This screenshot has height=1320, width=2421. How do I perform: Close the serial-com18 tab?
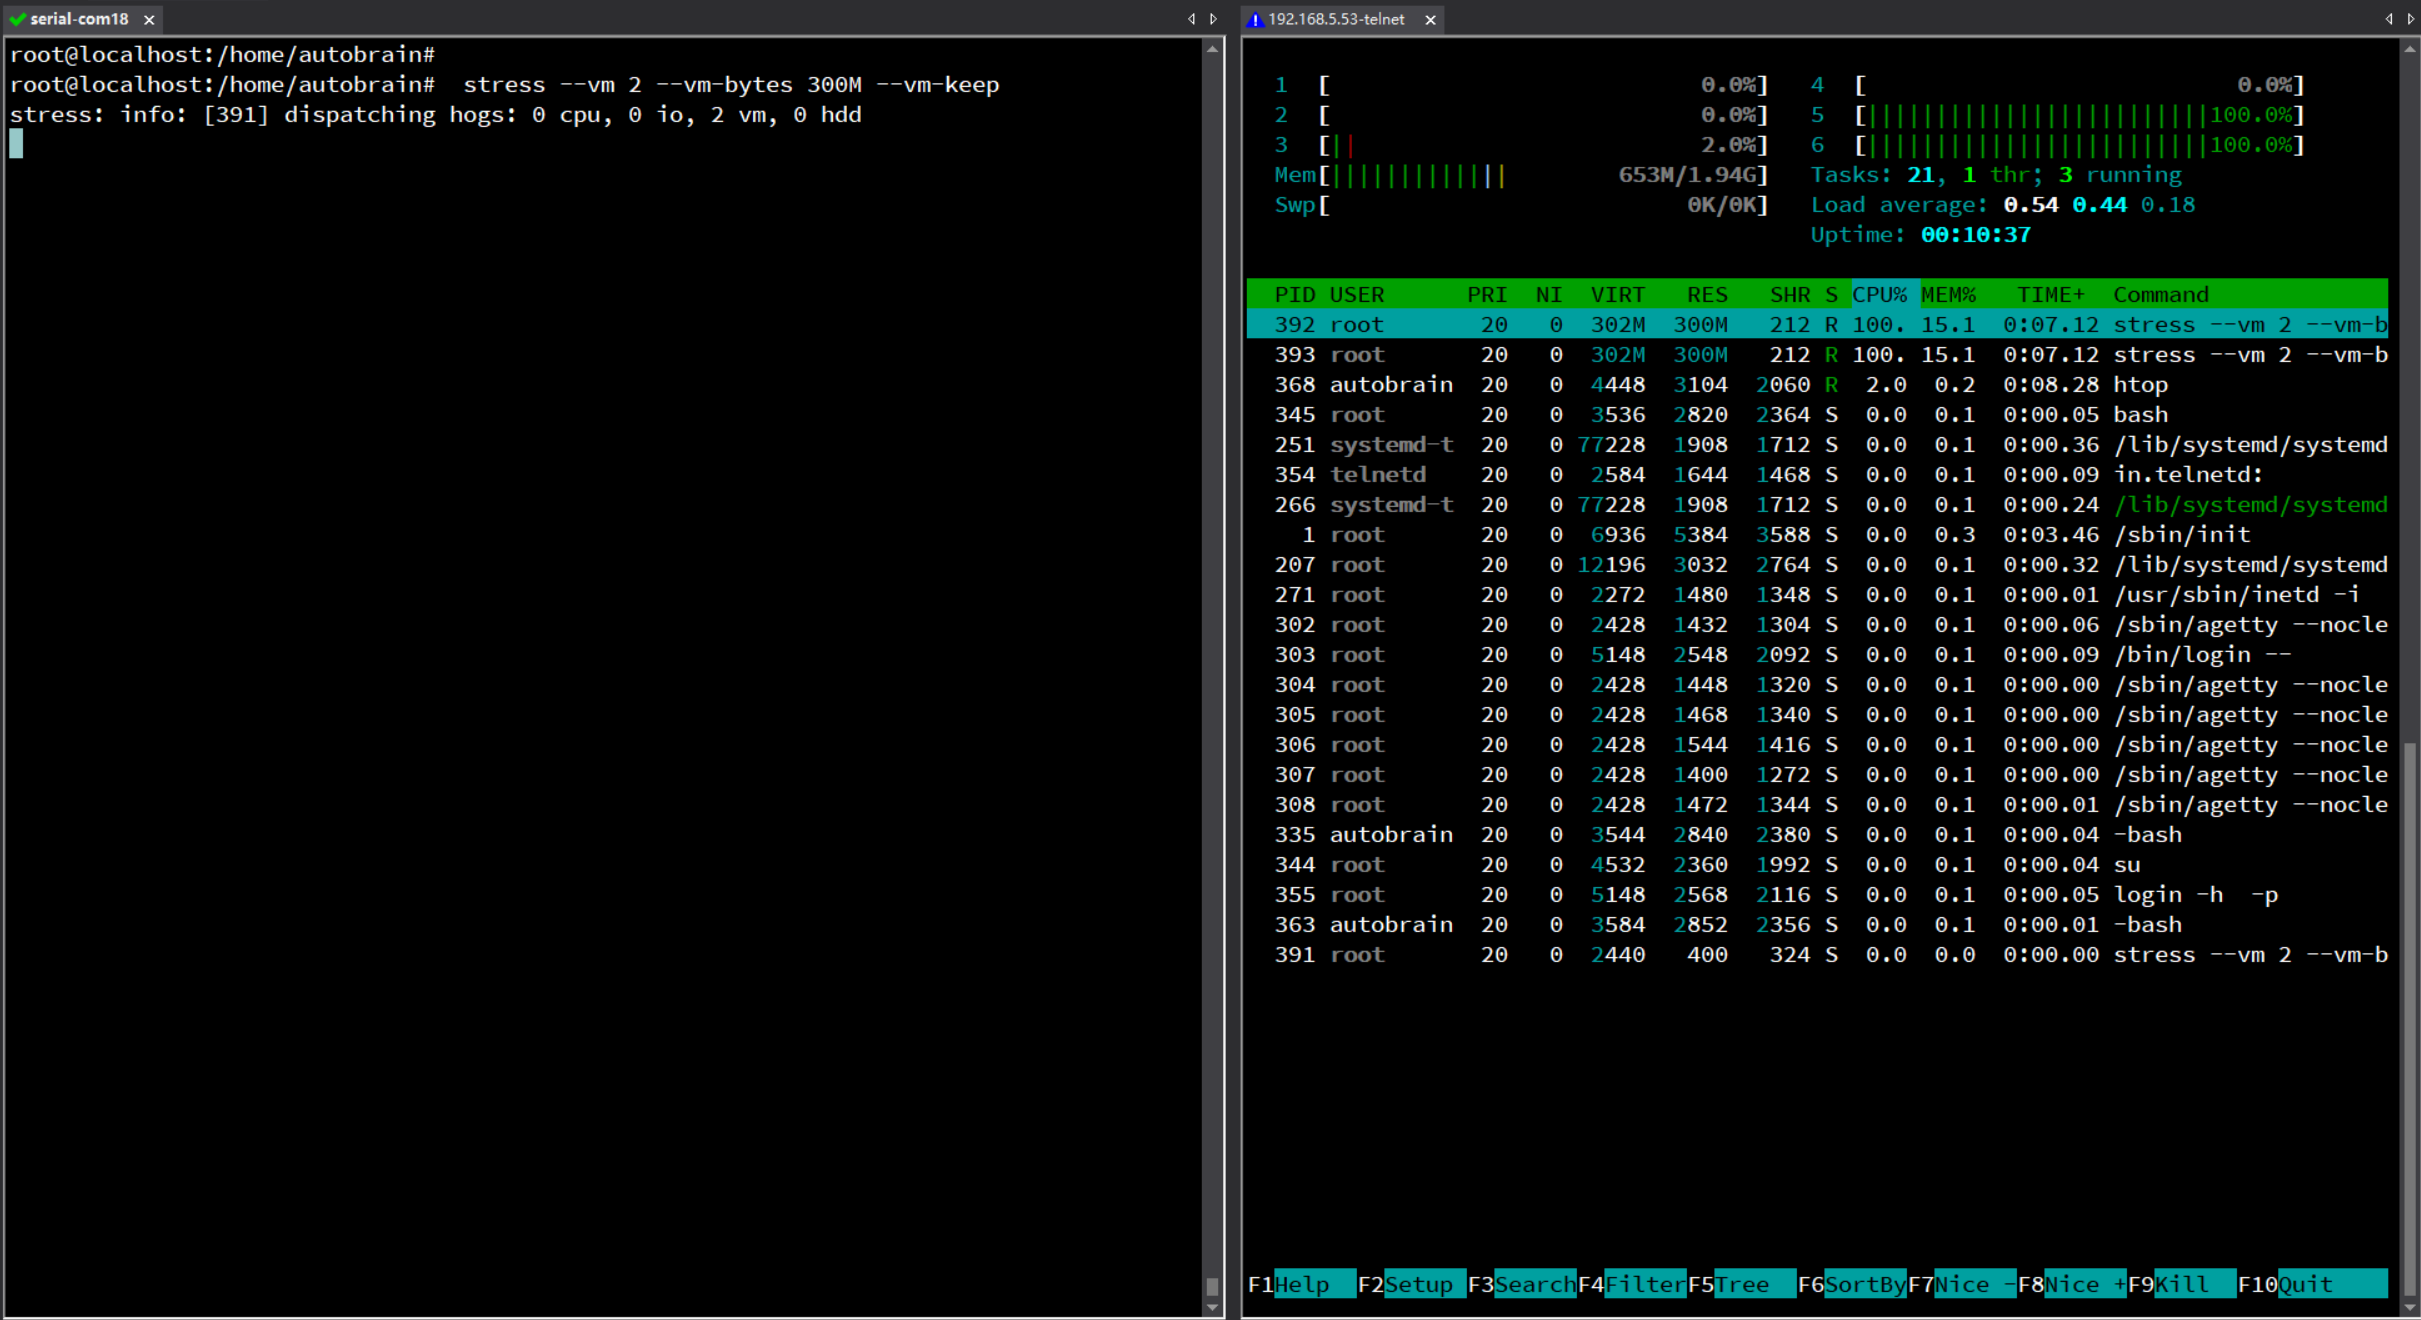tap(149, 19)
